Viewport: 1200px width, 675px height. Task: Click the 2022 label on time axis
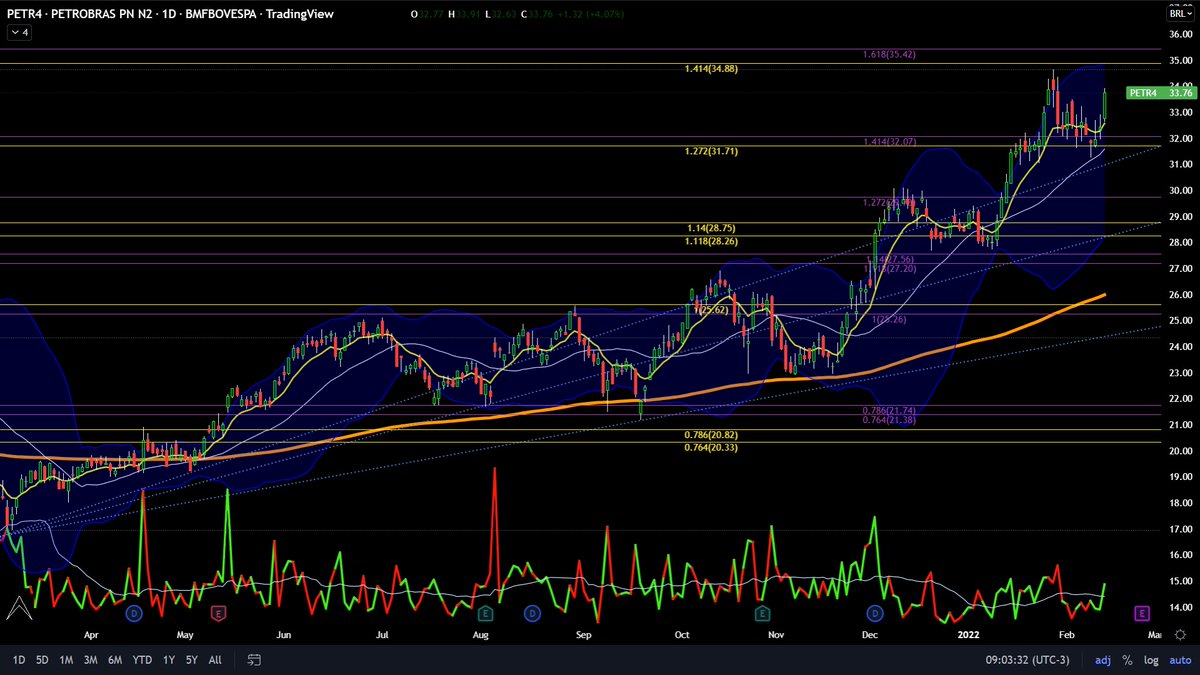tap(969, 634)
